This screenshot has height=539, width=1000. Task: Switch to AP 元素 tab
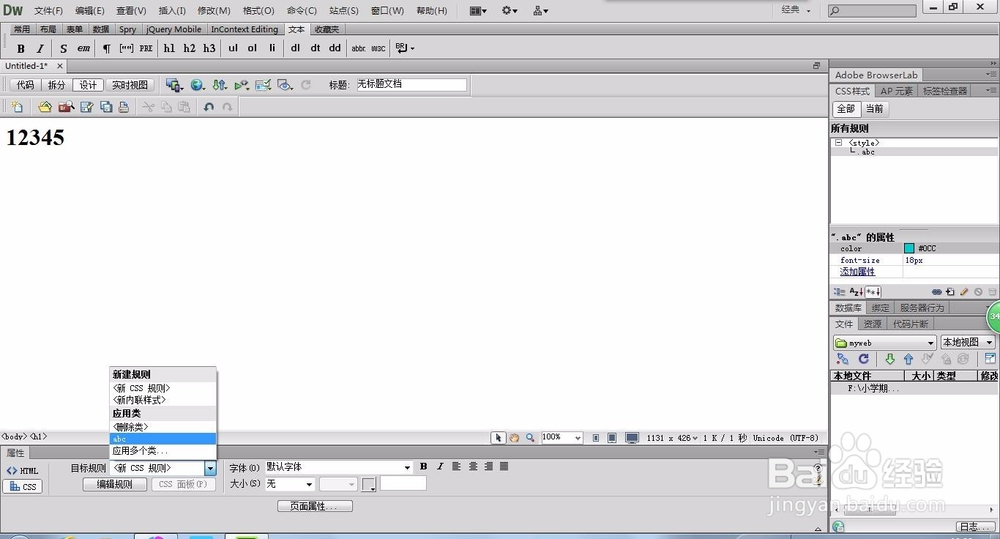click(896, 91)
